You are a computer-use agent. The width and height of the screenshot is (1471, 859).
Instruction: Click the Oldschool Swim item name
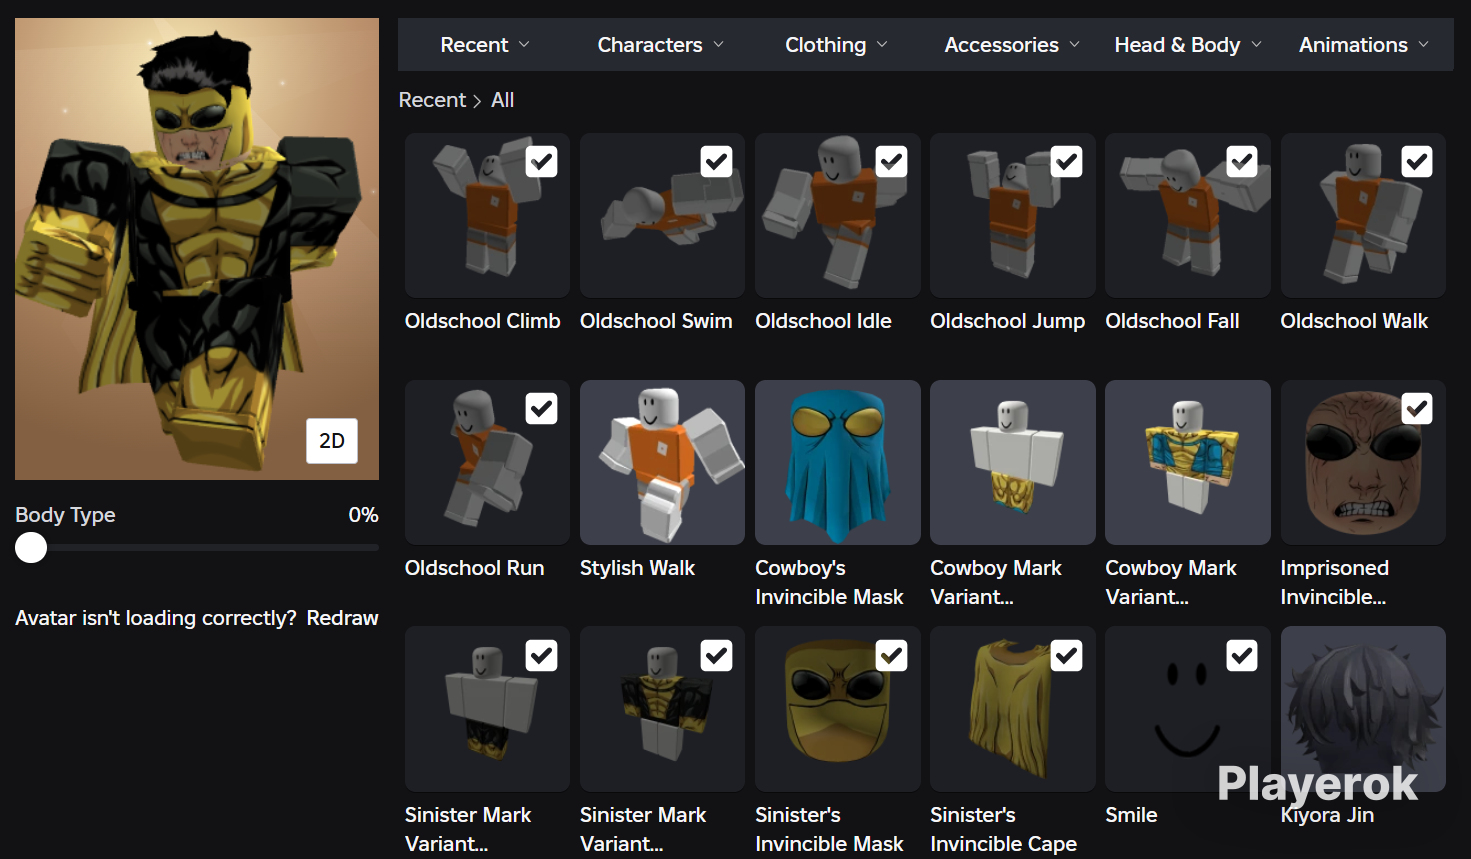(656, 321)
